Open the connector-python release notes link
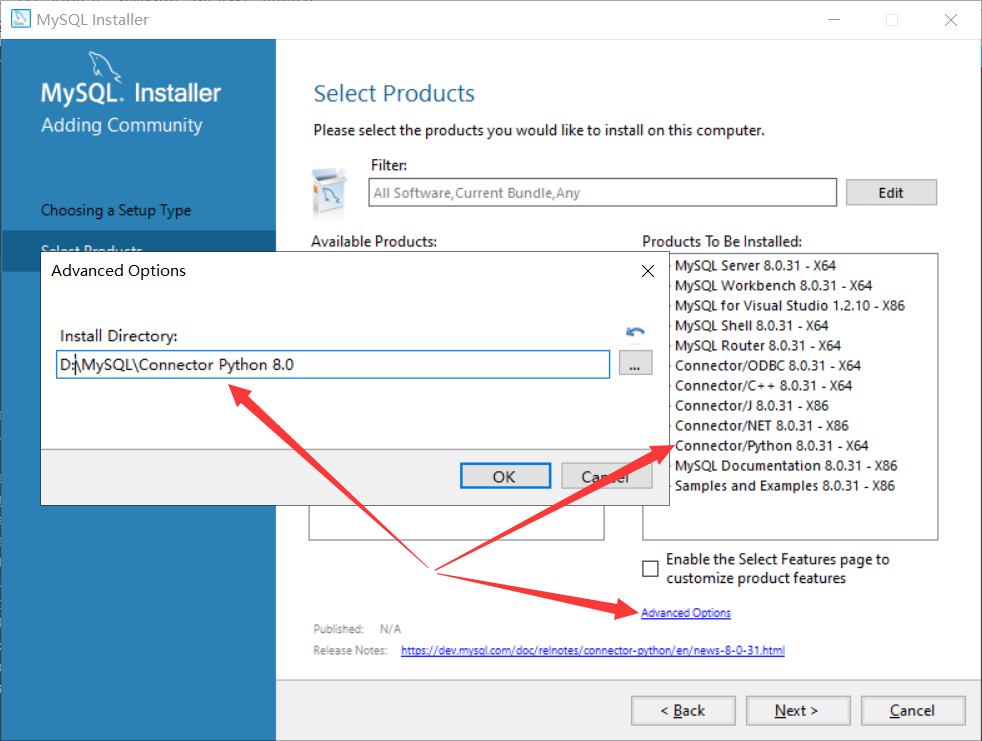This screenshot has height=741, width=982. pos(592,650)
